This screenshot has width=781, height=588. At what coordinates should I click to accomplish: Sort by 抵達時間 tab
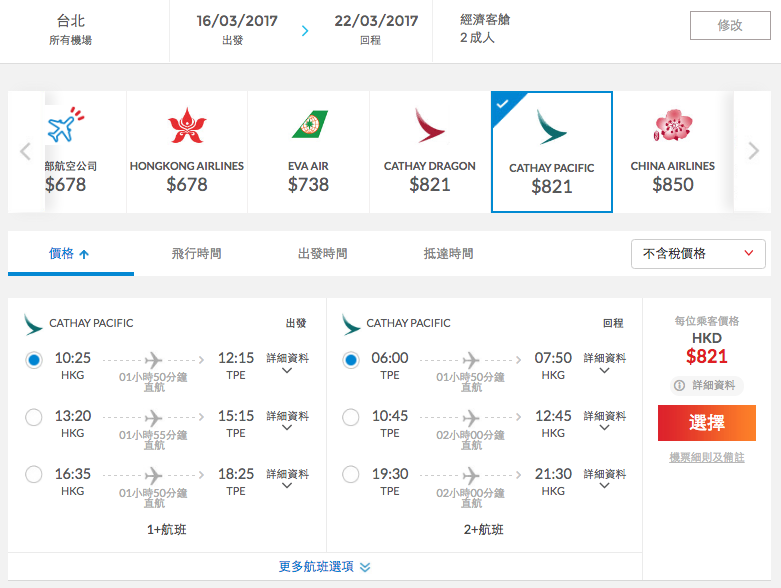448,253
